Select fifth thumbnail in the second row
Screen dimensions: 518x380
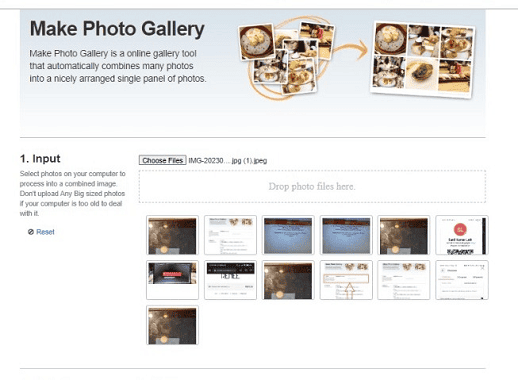tap(404, 280)
